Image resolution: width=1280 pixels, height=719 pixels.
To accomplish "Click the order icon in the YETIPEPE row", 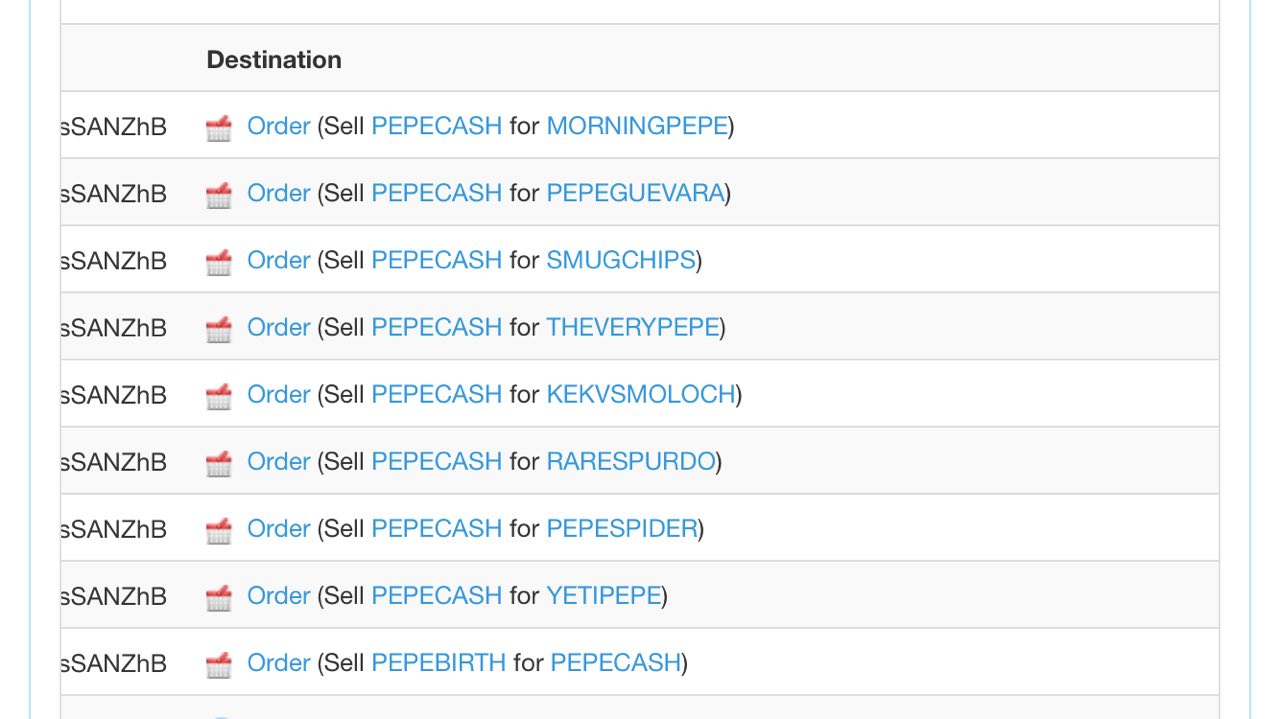I will pyautogui.click(x=219, y=596).
